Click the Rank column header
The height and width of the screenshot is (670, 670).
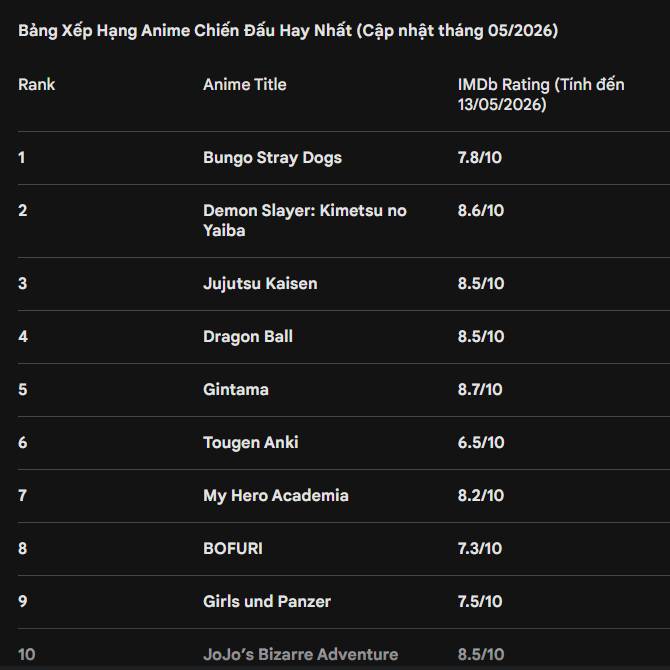click(37, 85)
